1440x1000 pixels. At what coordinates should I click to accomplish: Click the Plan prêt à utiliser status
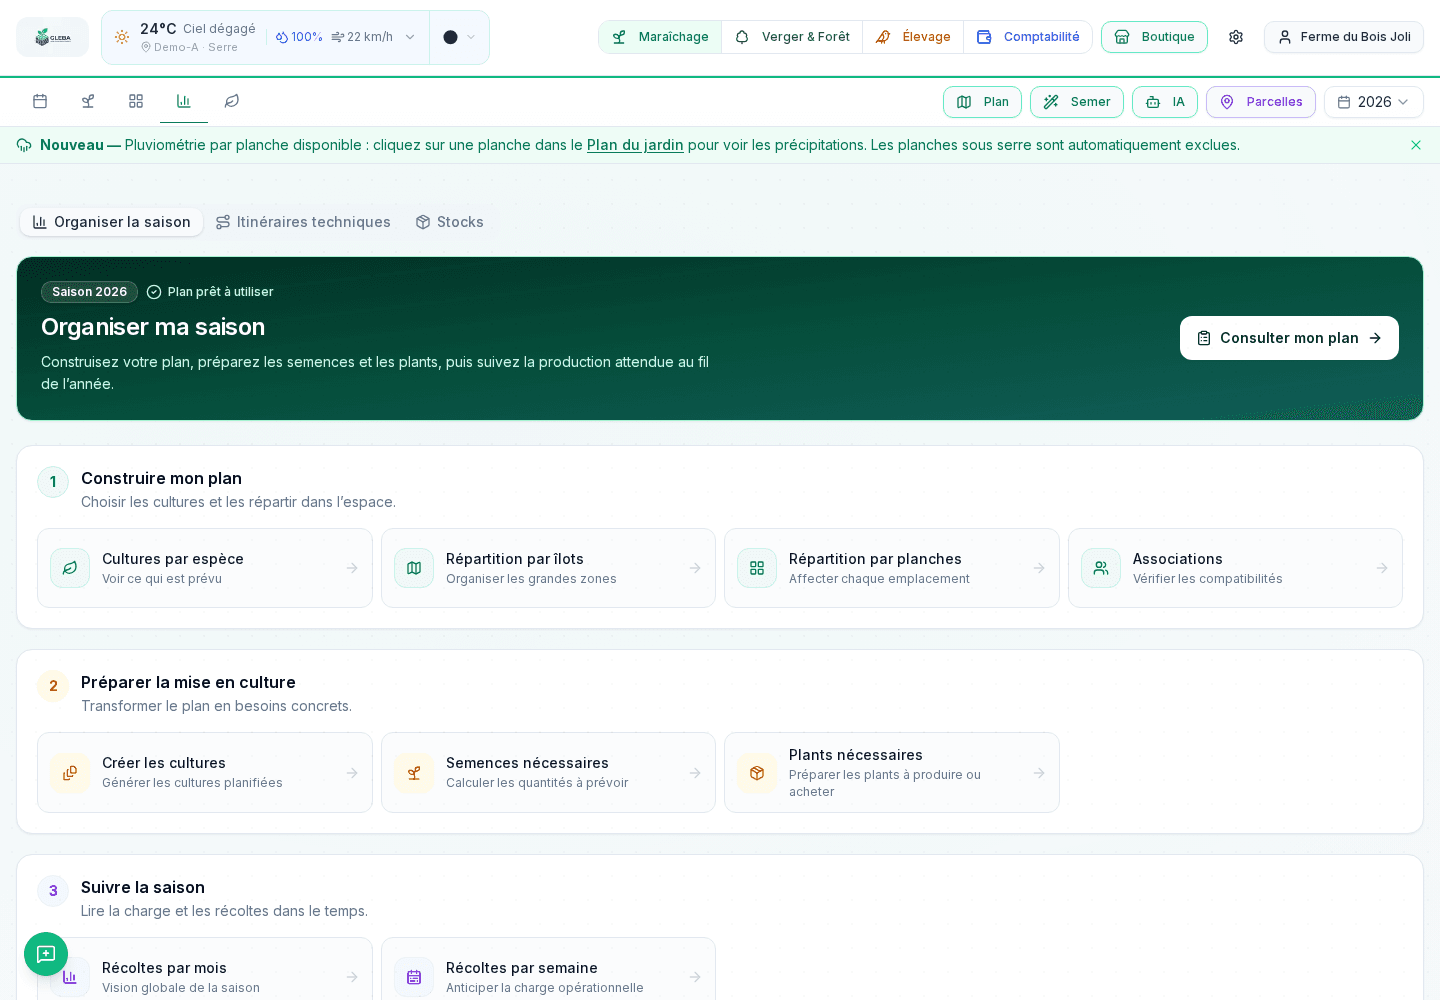210,292
